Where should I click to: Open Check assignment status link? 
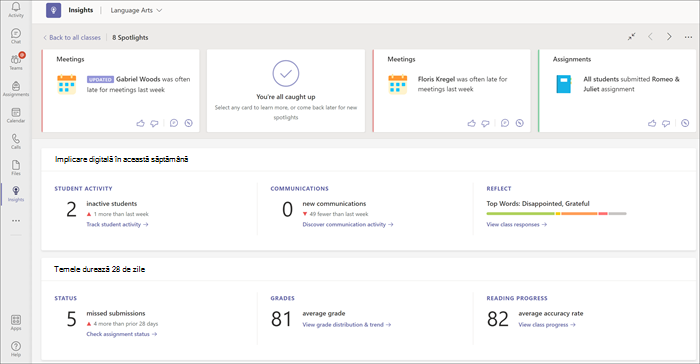pos(122,334)
